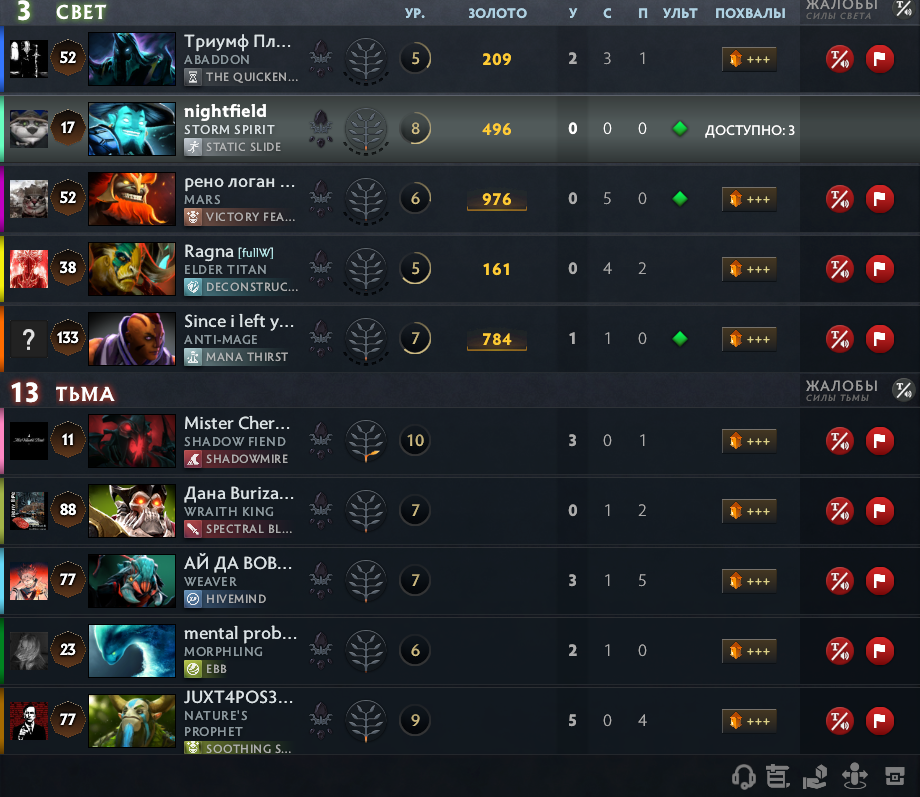Report Shadow Fiend player using flag icon
The width and height of the screenshot is (920, 797).
(880, 441)
